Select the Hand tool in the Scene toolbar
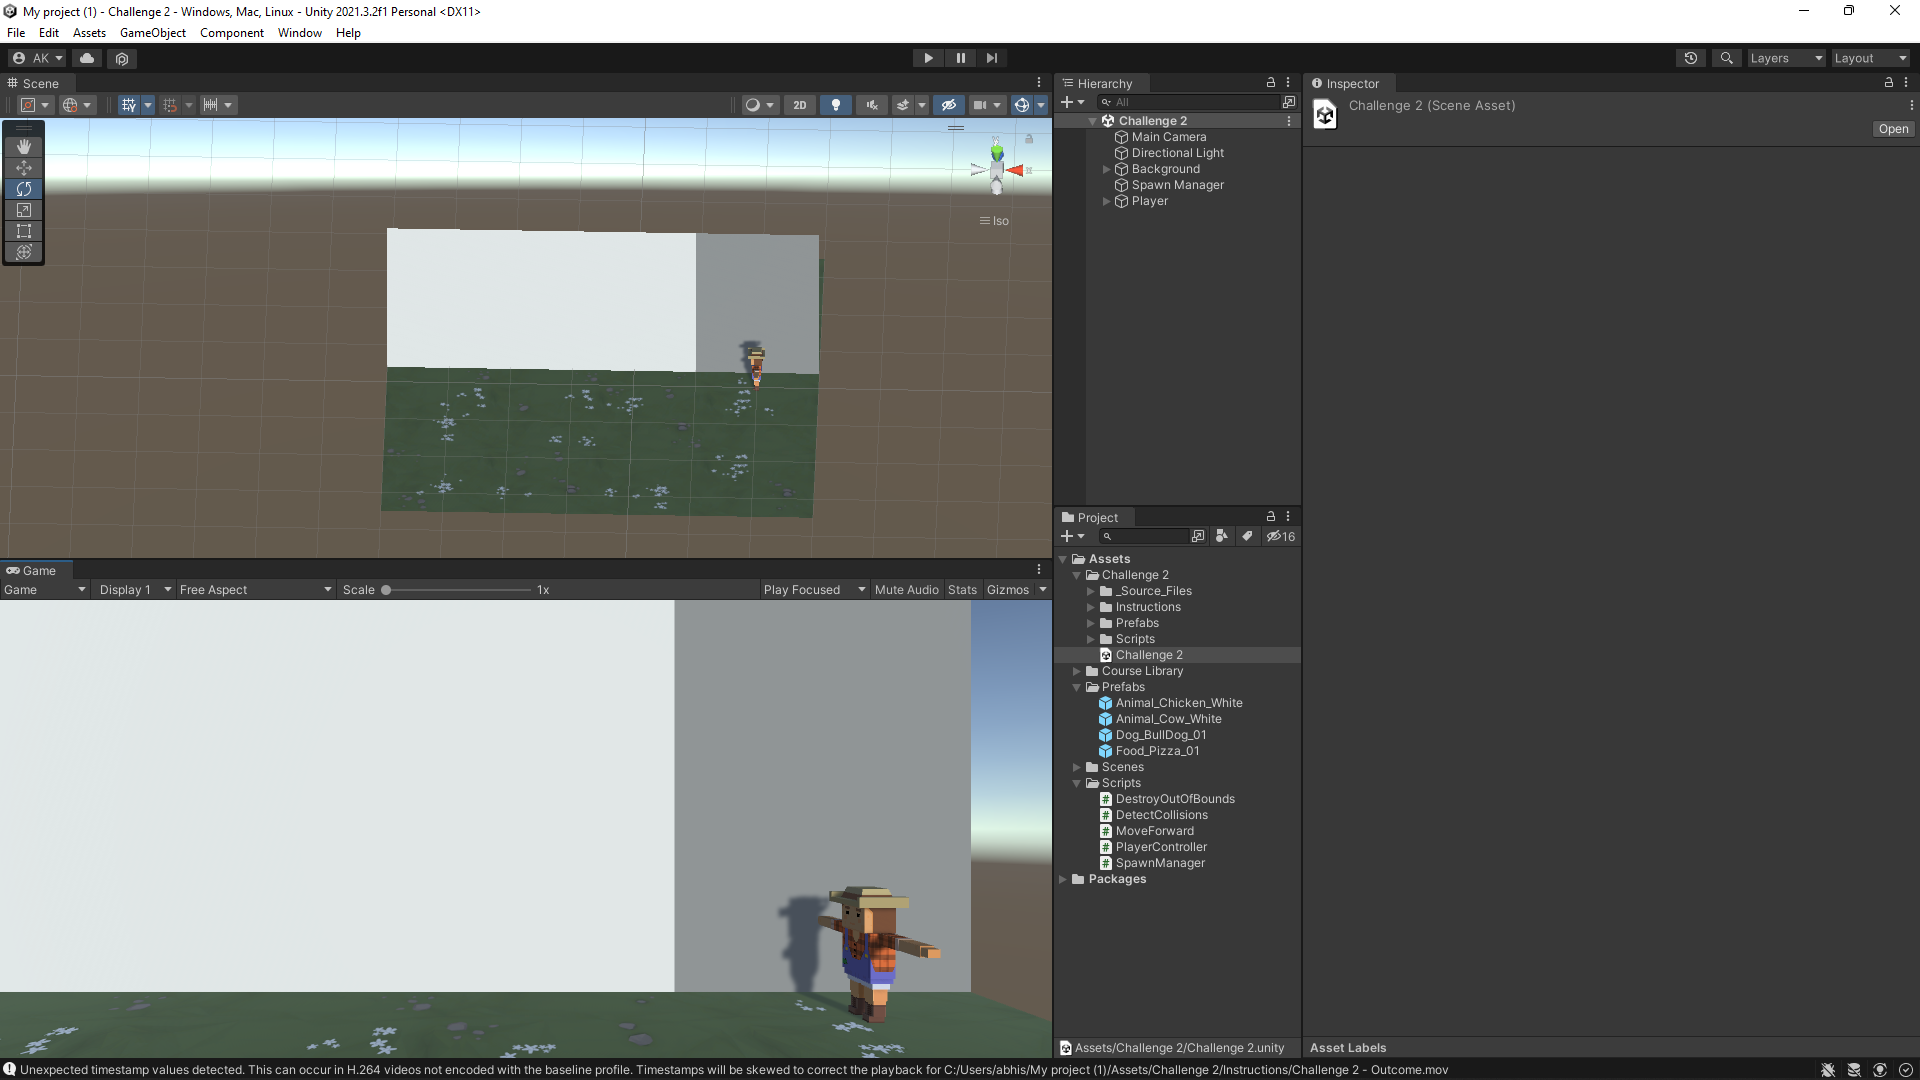 tap(24, 146)
